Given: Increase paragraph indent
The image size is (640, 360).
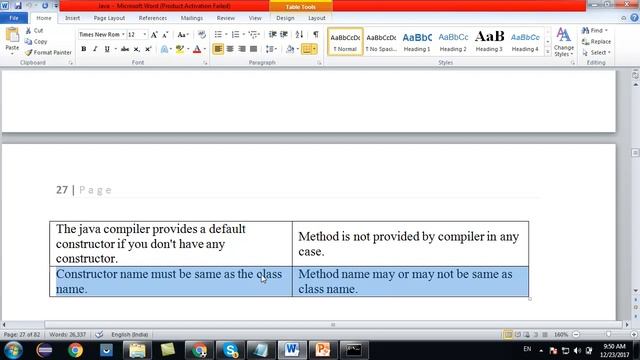Looking at the screenshot, I should [x=284, y=35].
